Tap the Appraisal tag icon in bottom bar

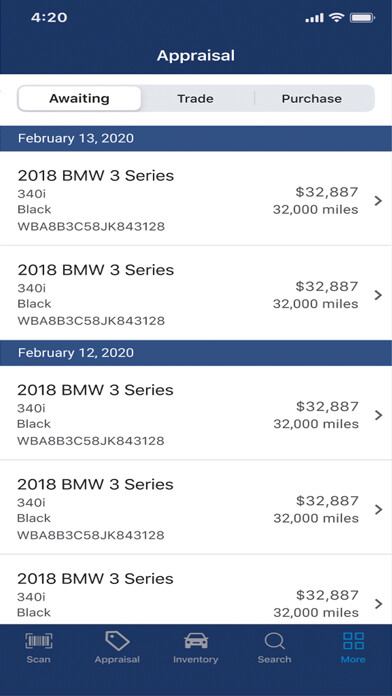[x=117, y=641]
